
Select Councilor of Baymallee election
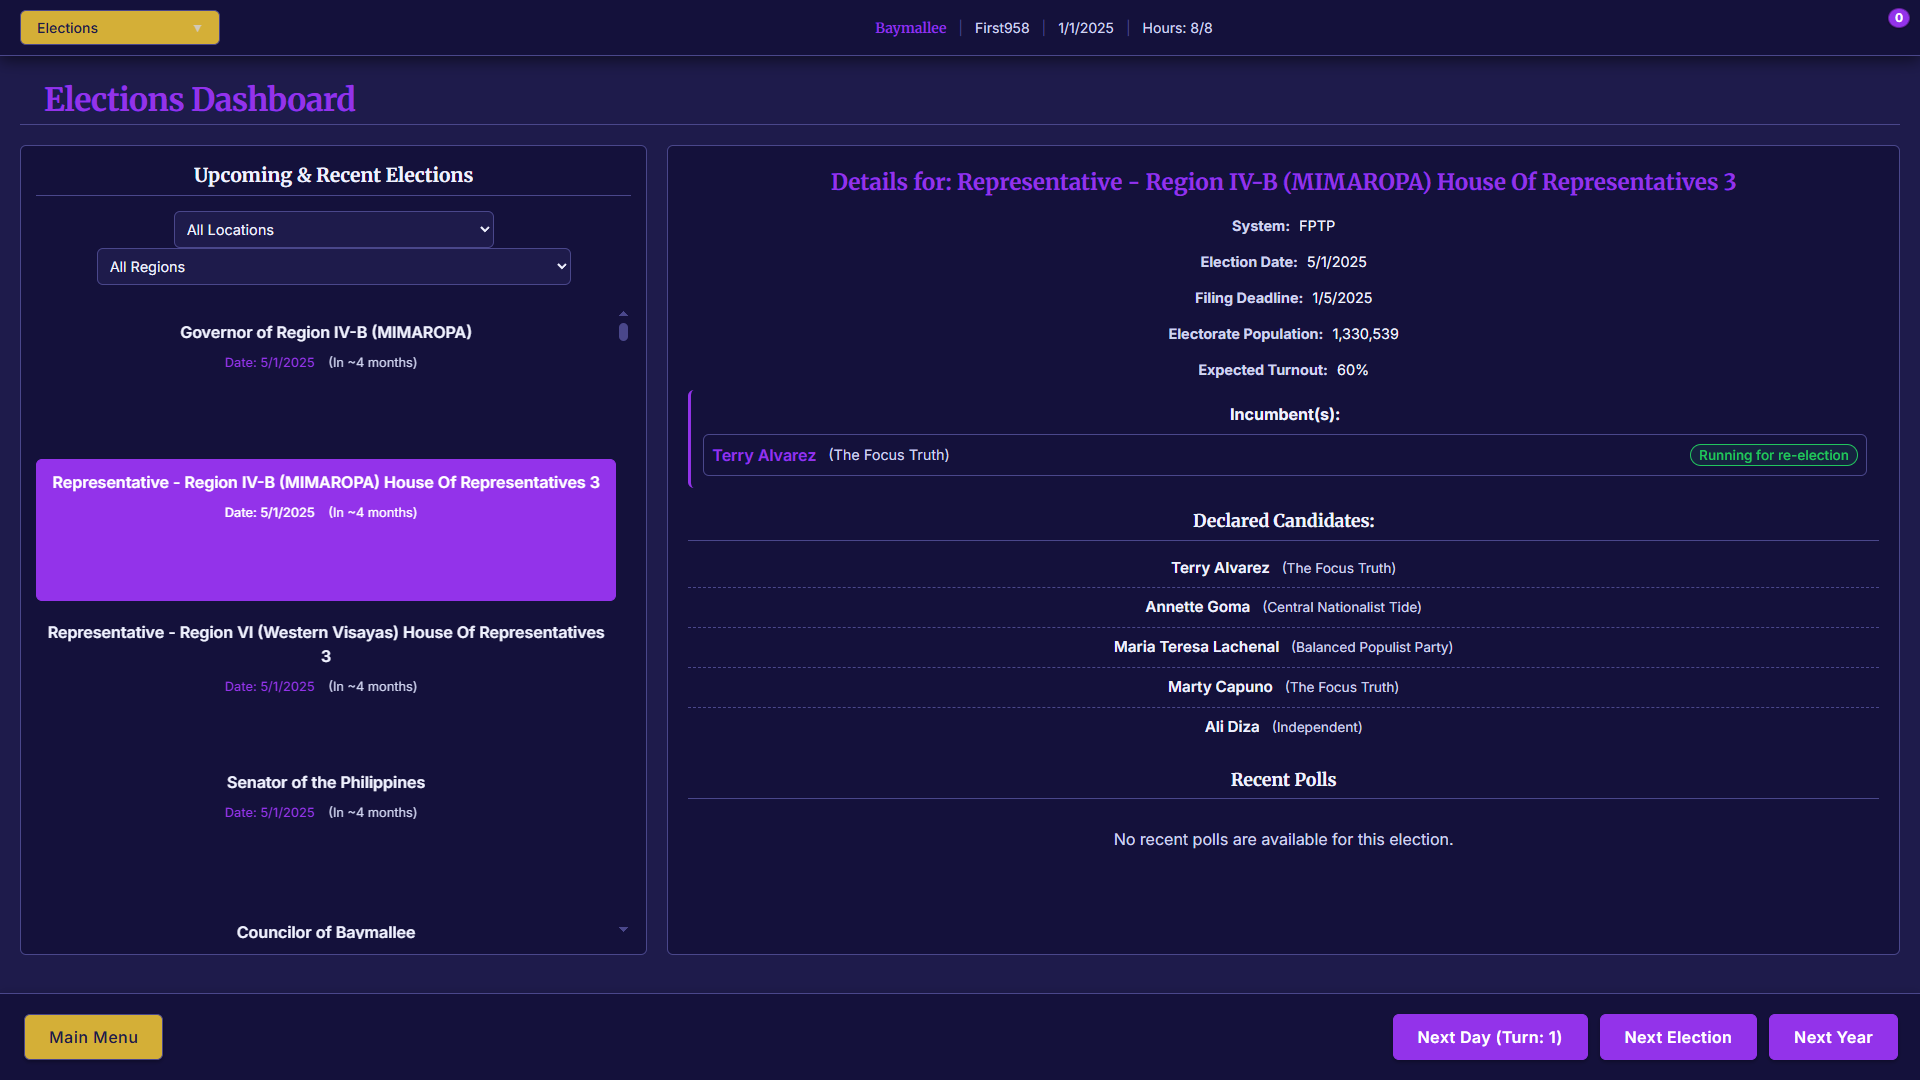click(325, 932)
